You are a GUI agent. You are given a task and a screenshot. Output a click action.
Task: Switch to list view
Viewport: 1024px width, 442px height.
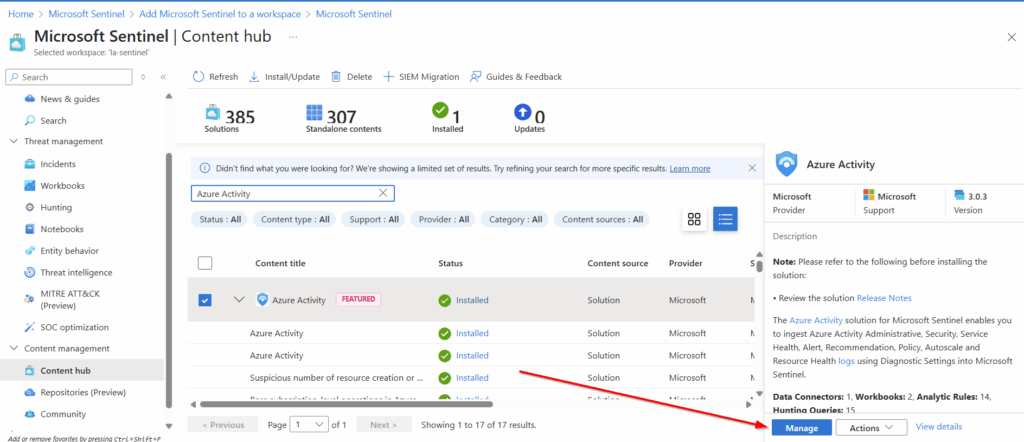(x=726, y=219)
